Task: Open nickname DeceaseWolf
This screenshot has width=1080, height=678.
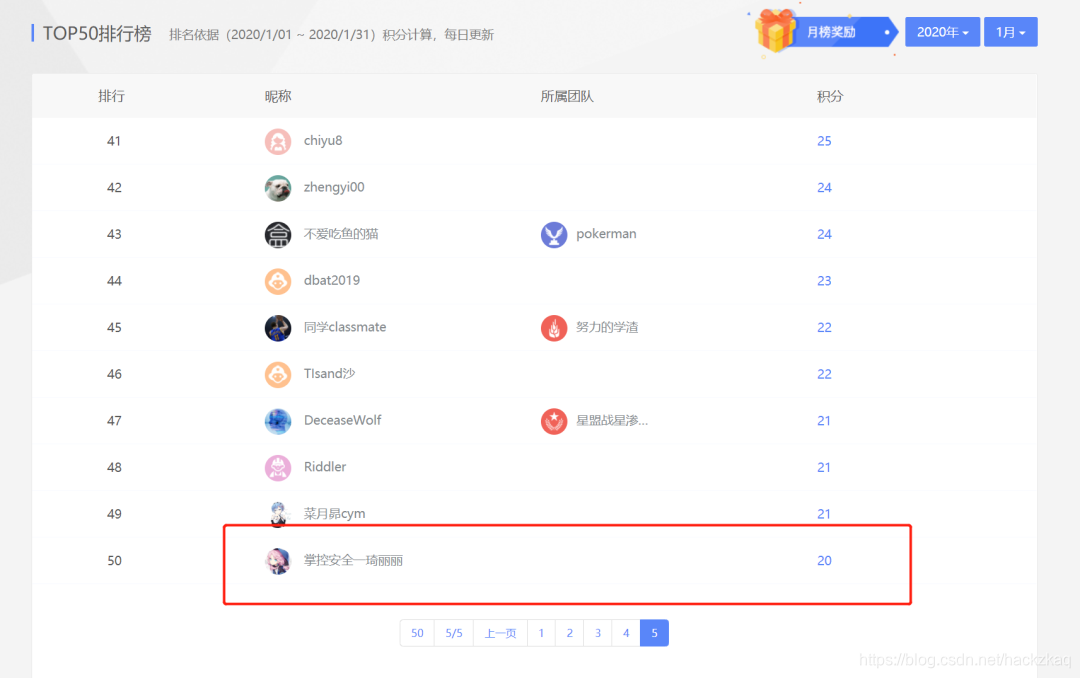Action: [342, 420]
